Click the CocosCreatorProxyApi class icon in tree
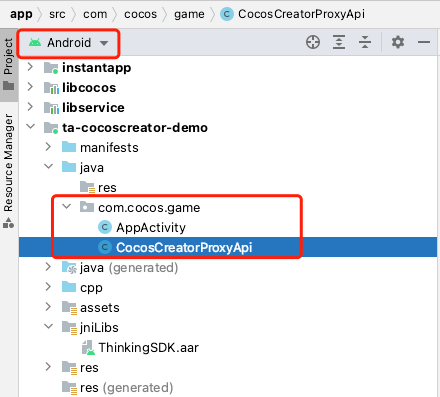This screenshot has height=397, width=440. tap(105, 247)
